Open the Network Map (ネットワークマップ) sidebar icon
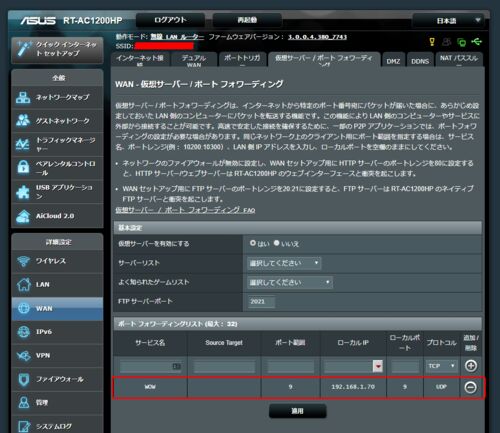 pos(23,97)
